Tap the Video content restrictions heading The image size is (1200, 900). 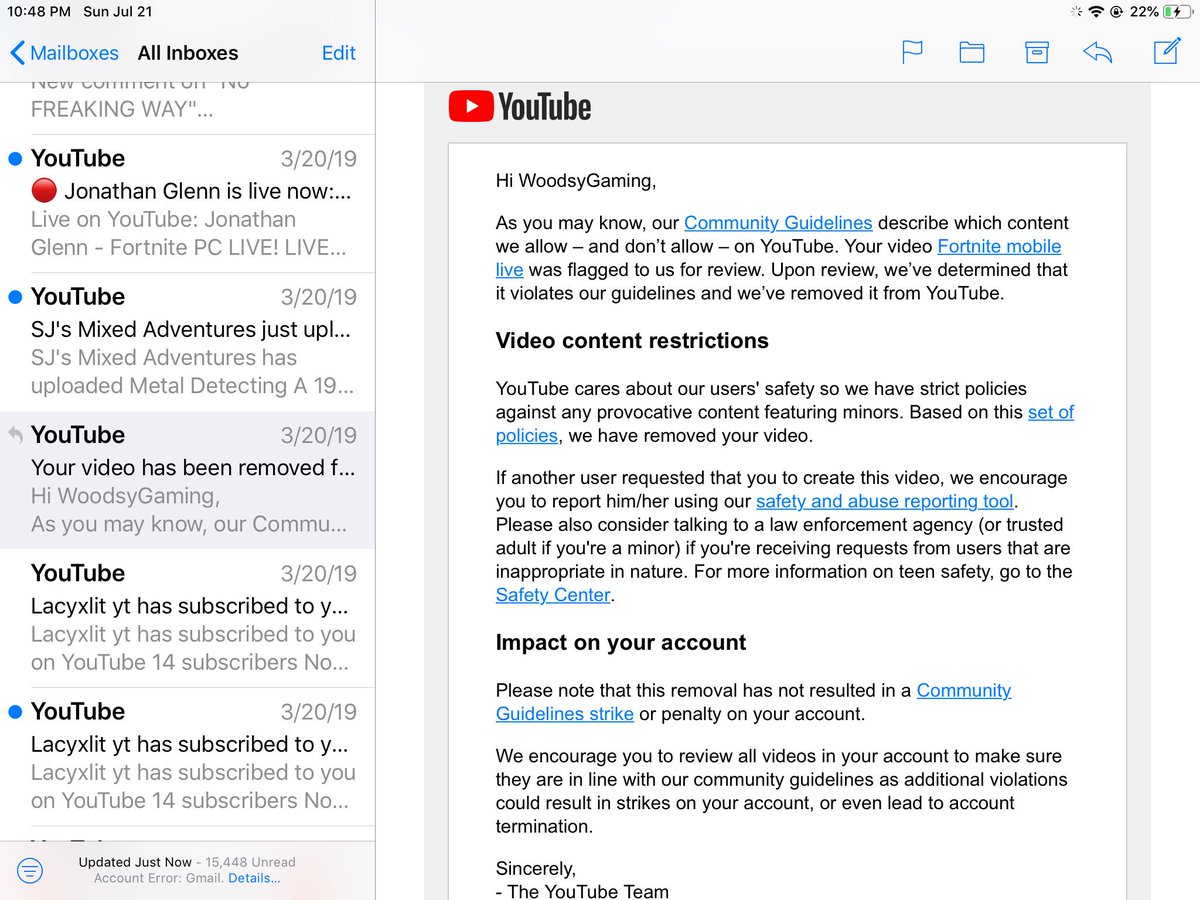pos(632,340)
